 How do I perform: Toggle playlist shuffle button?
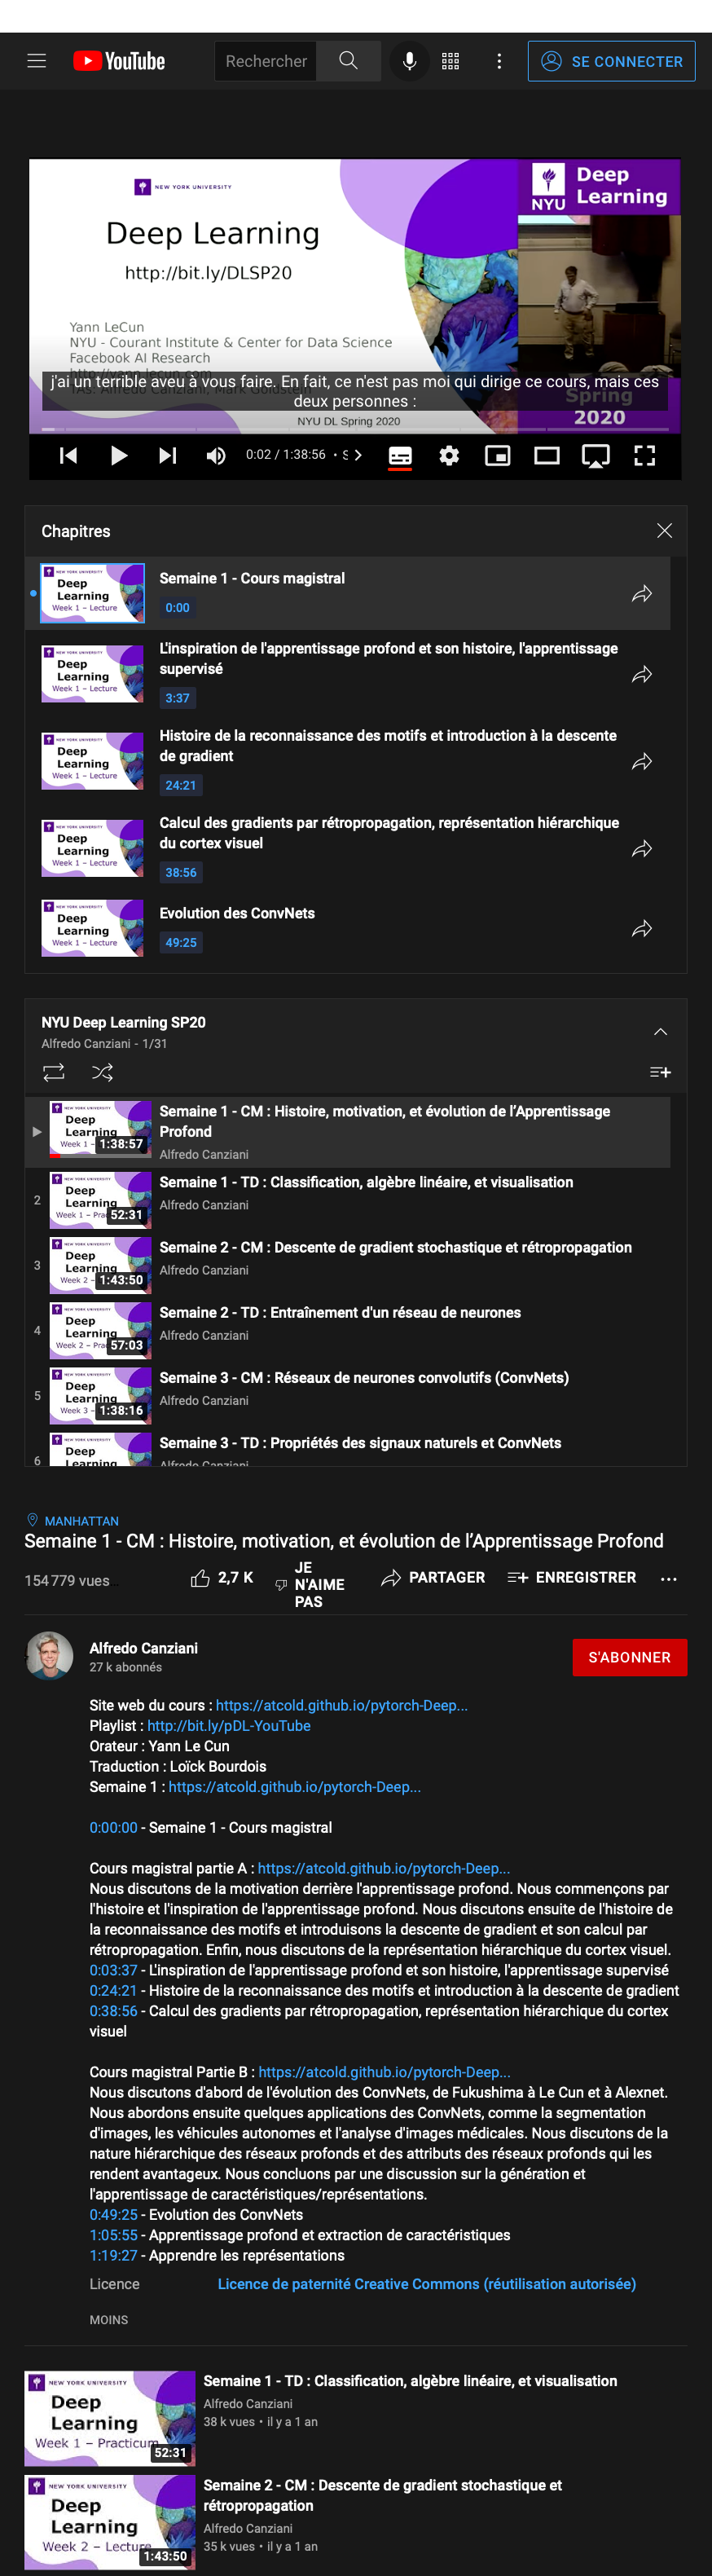tap(102, 1072)
